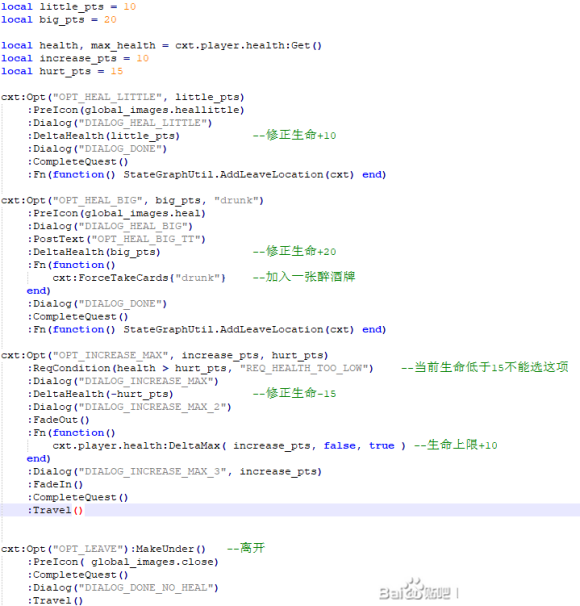Screen dimensions: 580x606
Task: Click the "OPT_LEAVE" string
Action: click(x=88, y=549)
